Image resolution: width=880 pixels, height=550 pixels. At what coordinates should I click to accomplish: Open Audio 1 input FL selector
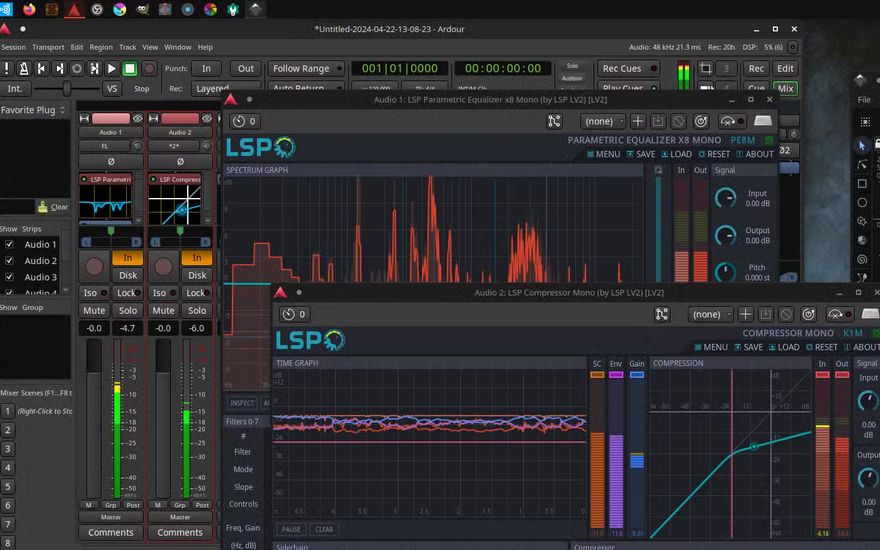coord(104,146)
